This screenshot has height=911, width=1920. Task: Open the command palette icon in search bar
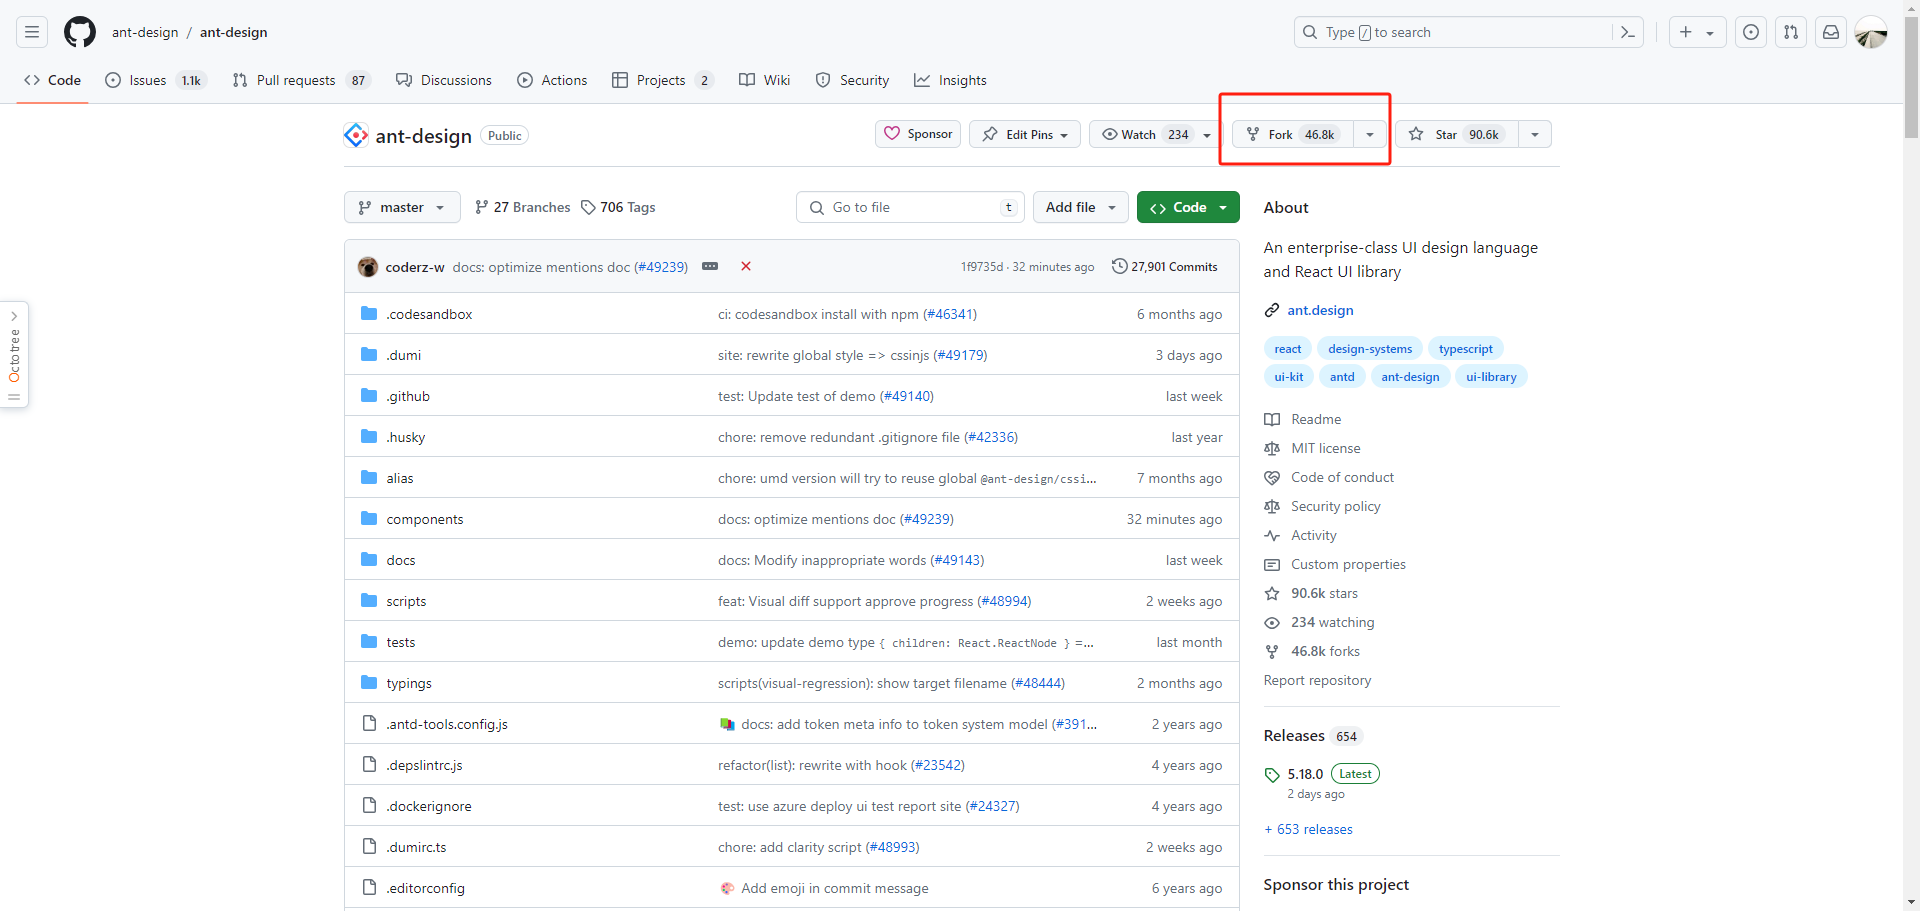click(1627, 32)
